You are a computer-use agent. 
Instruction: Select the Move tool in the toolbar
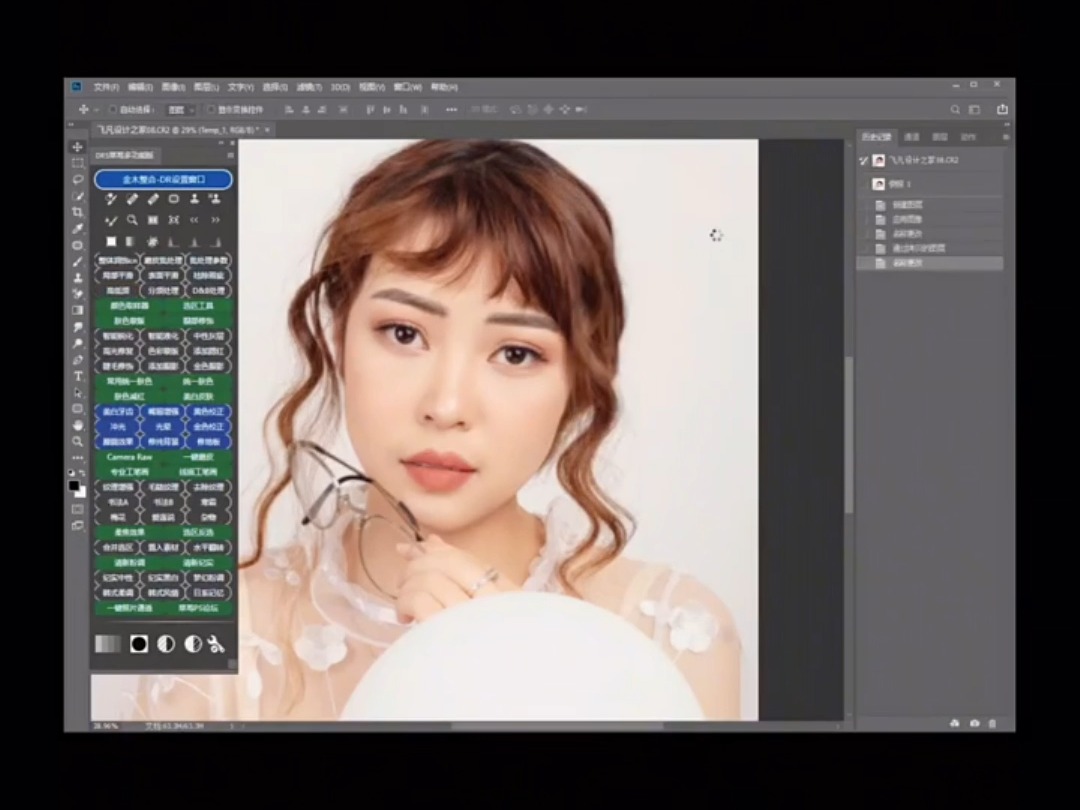[78, 147]
